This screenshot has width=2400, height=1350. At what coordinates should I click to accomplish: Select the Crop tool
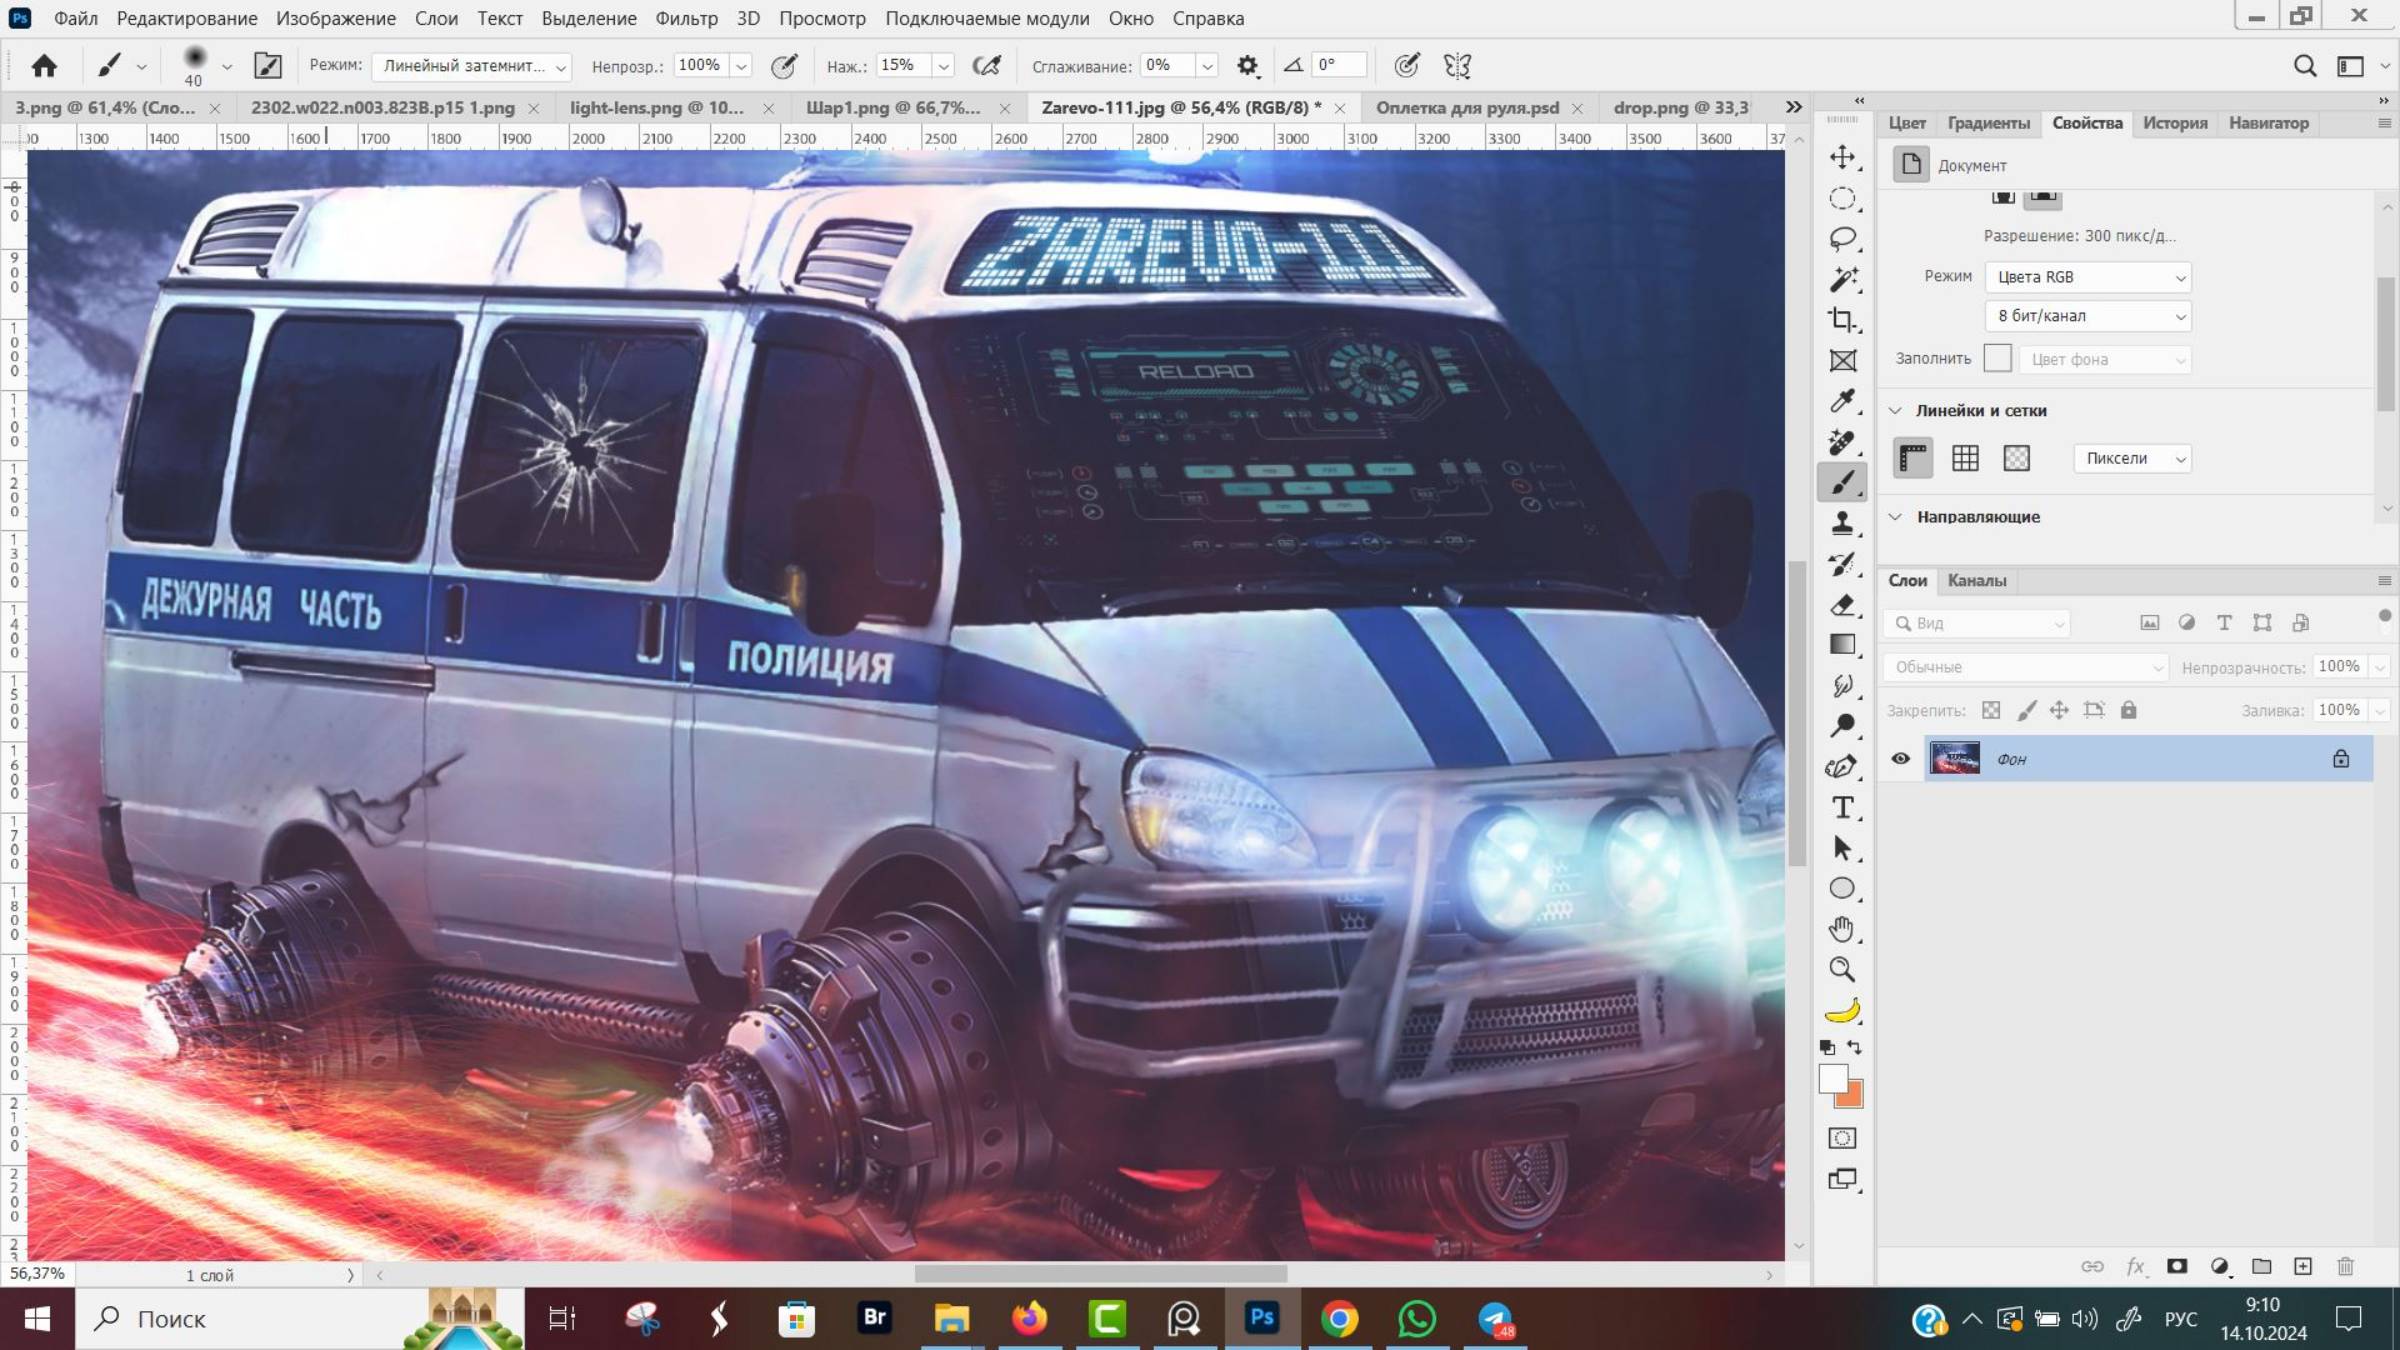pos(1842,320)
